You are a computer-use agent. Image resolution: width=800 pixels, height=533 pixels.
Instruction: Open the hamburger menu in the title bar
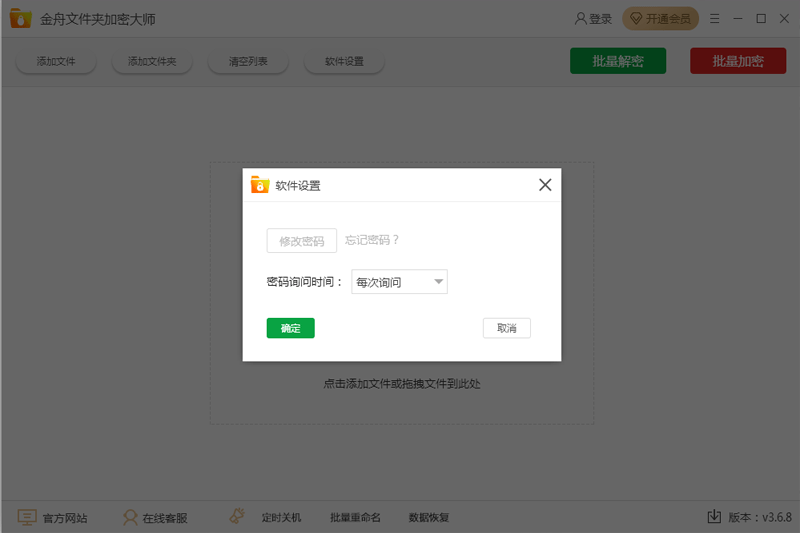[714, 19]
